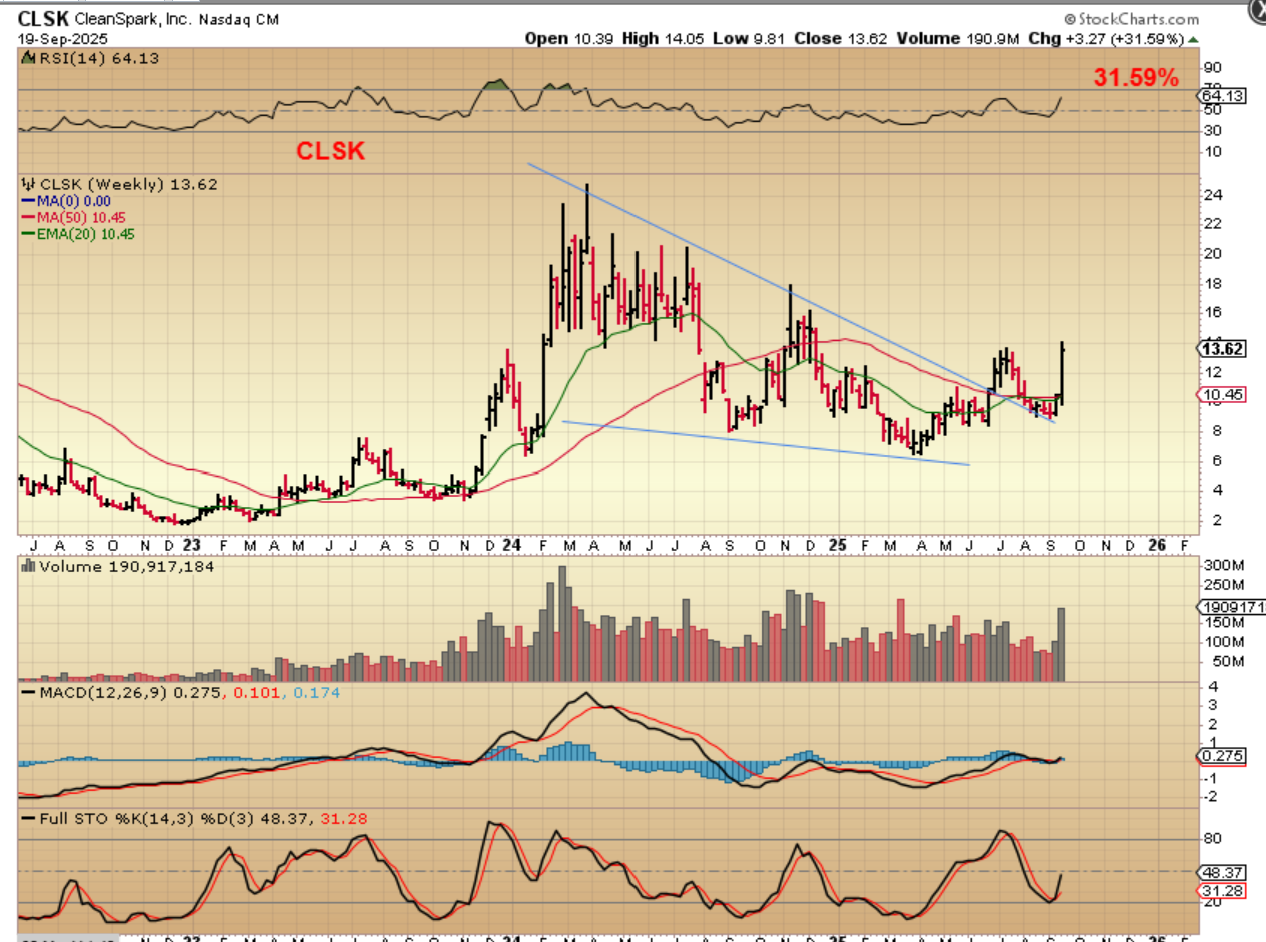The image size is (1266, 942).
Task: Click the Volume panel legend icon
Action: point(27,566)
